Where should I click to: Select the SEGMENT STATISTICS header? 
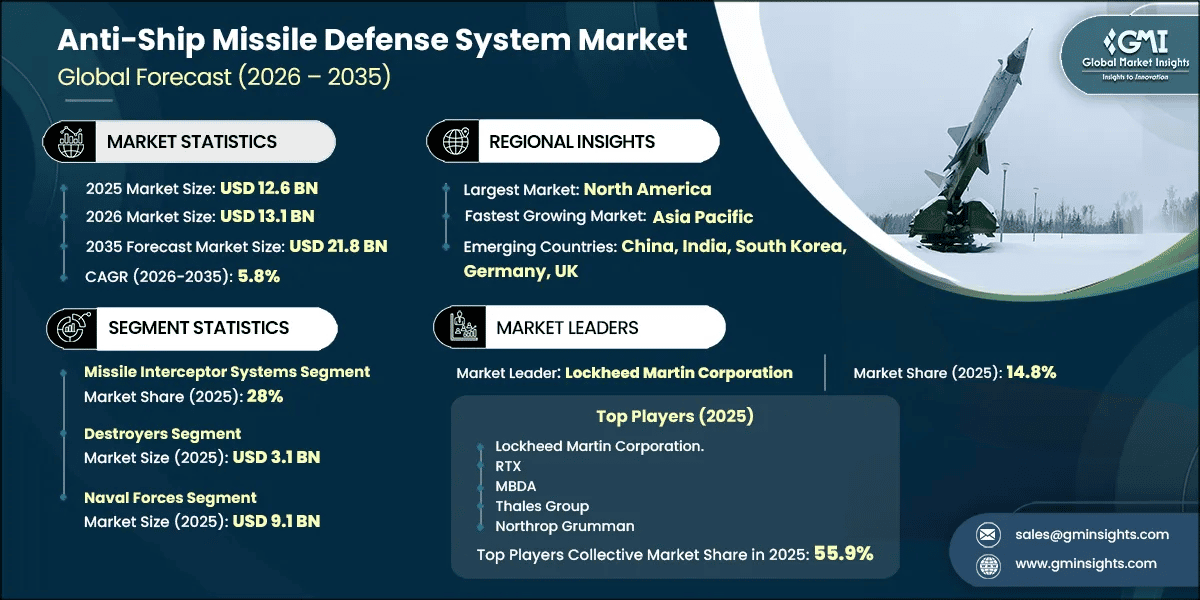pyautogui.click(x=198, y=327)
